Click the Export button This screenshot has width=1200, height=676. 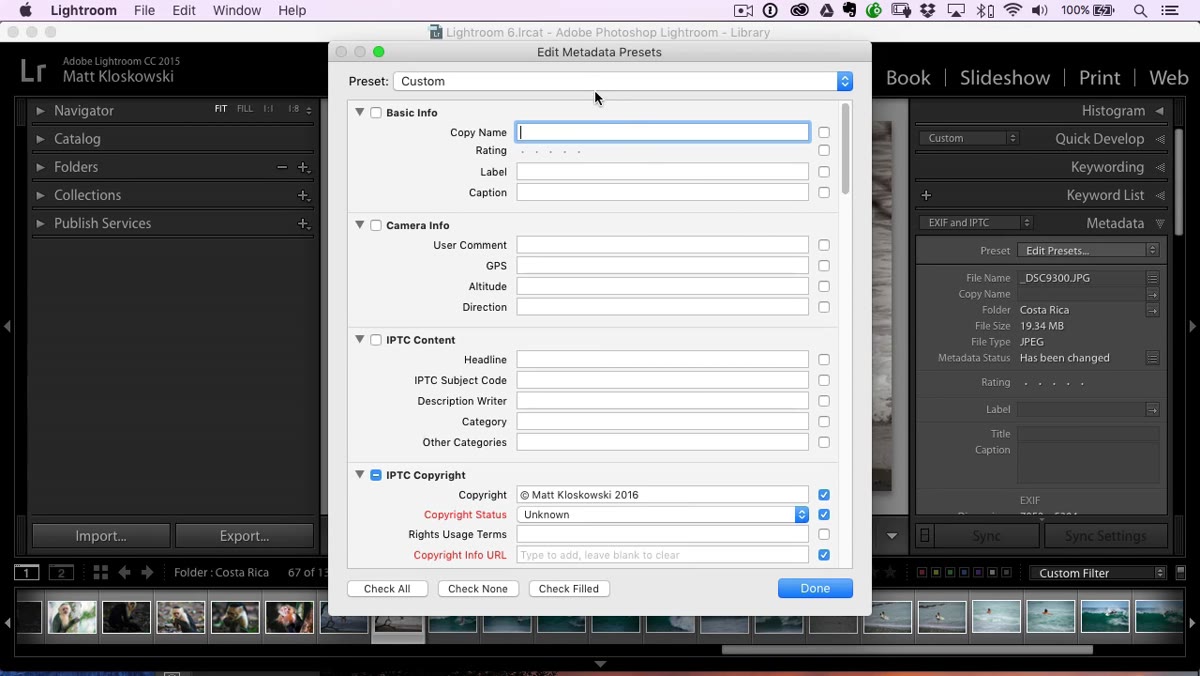244,536
